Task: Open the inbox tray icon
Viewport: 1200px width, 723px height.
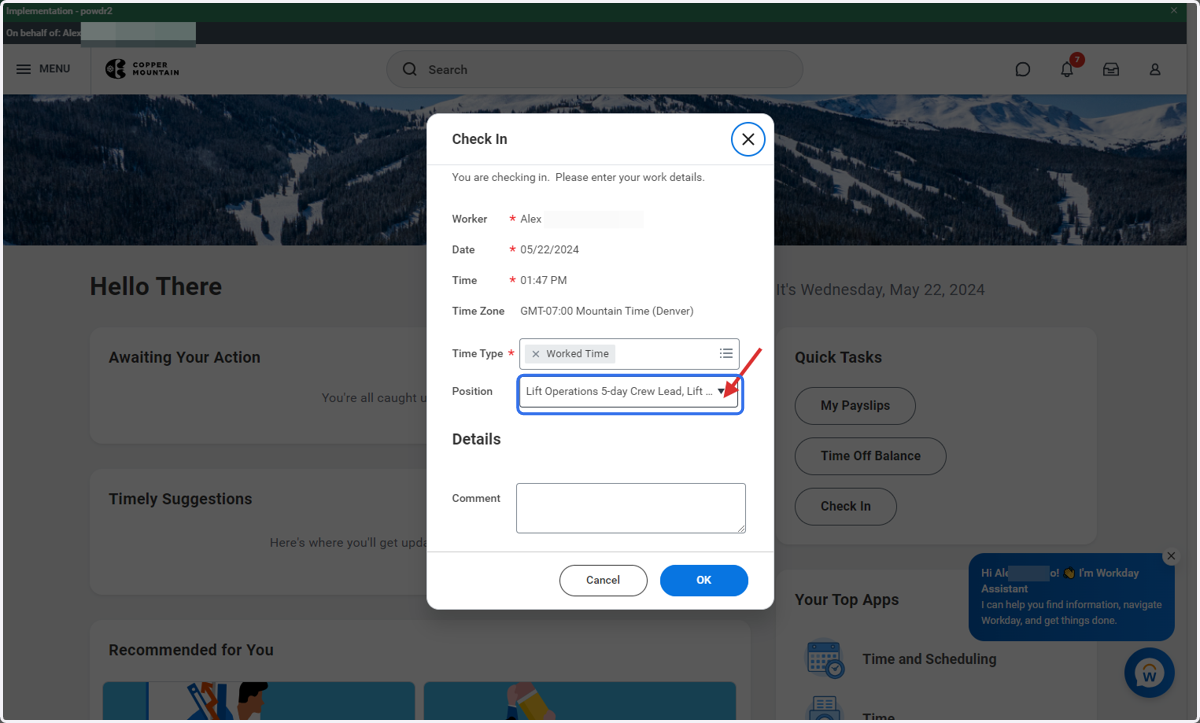Action: pyautogui.click(x=1111, y=69)
